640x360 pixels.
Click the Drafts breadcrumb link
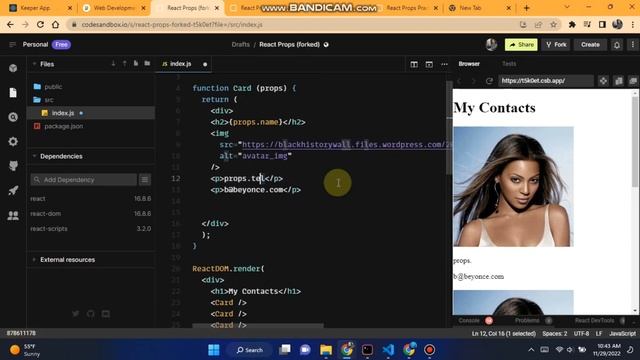click(240, 44)
